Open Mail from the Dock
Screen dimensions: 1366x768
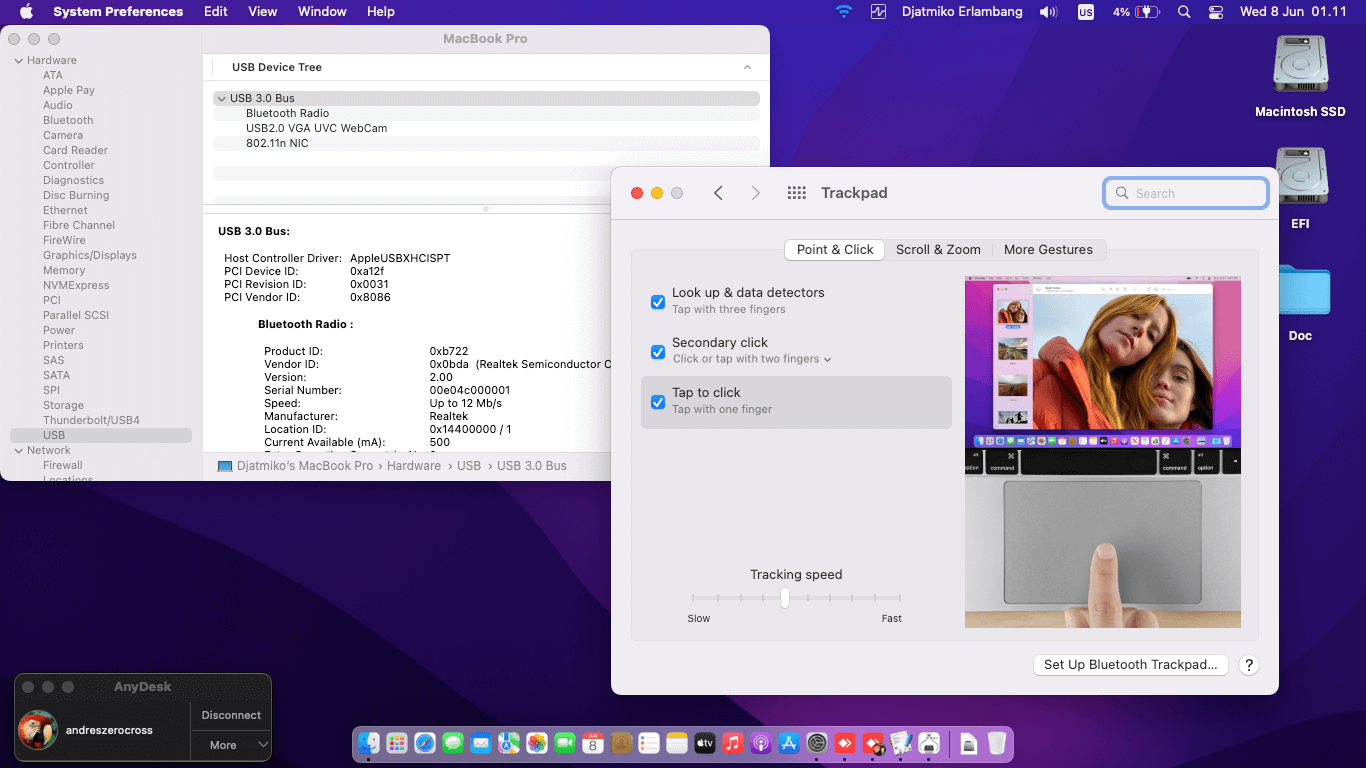point(481,743)
